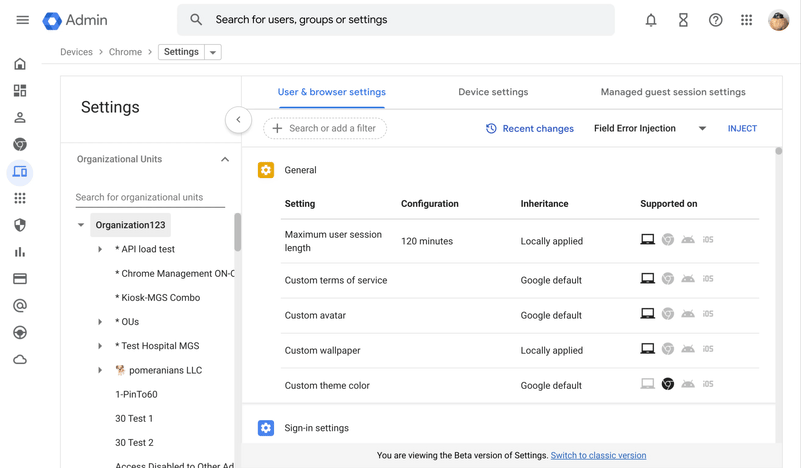Screen dimensions: 801x468
Task: Click the Recent changes history icon
Action: point(491,129)
